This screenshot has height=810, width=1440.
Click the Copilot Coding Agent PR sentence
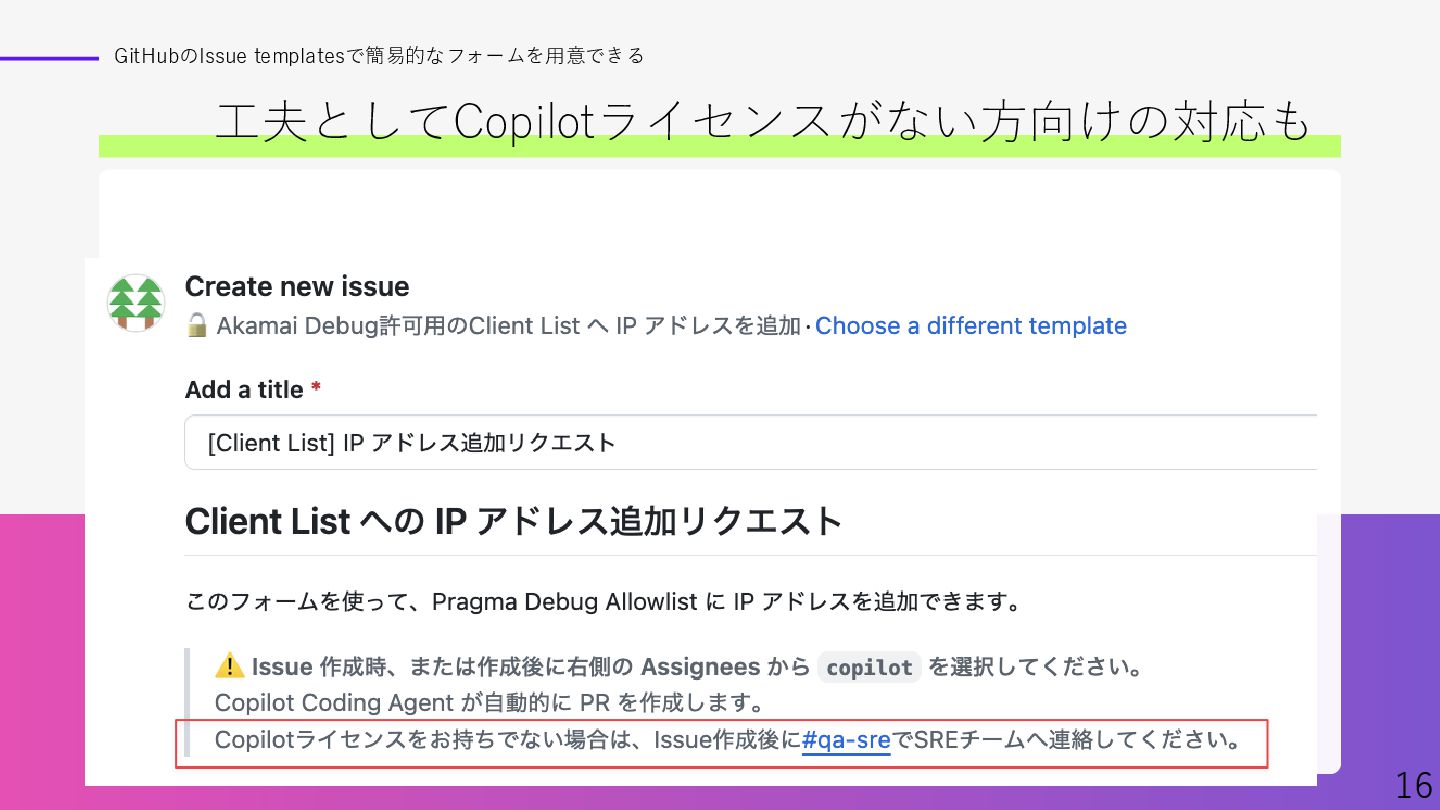(489, 703)
